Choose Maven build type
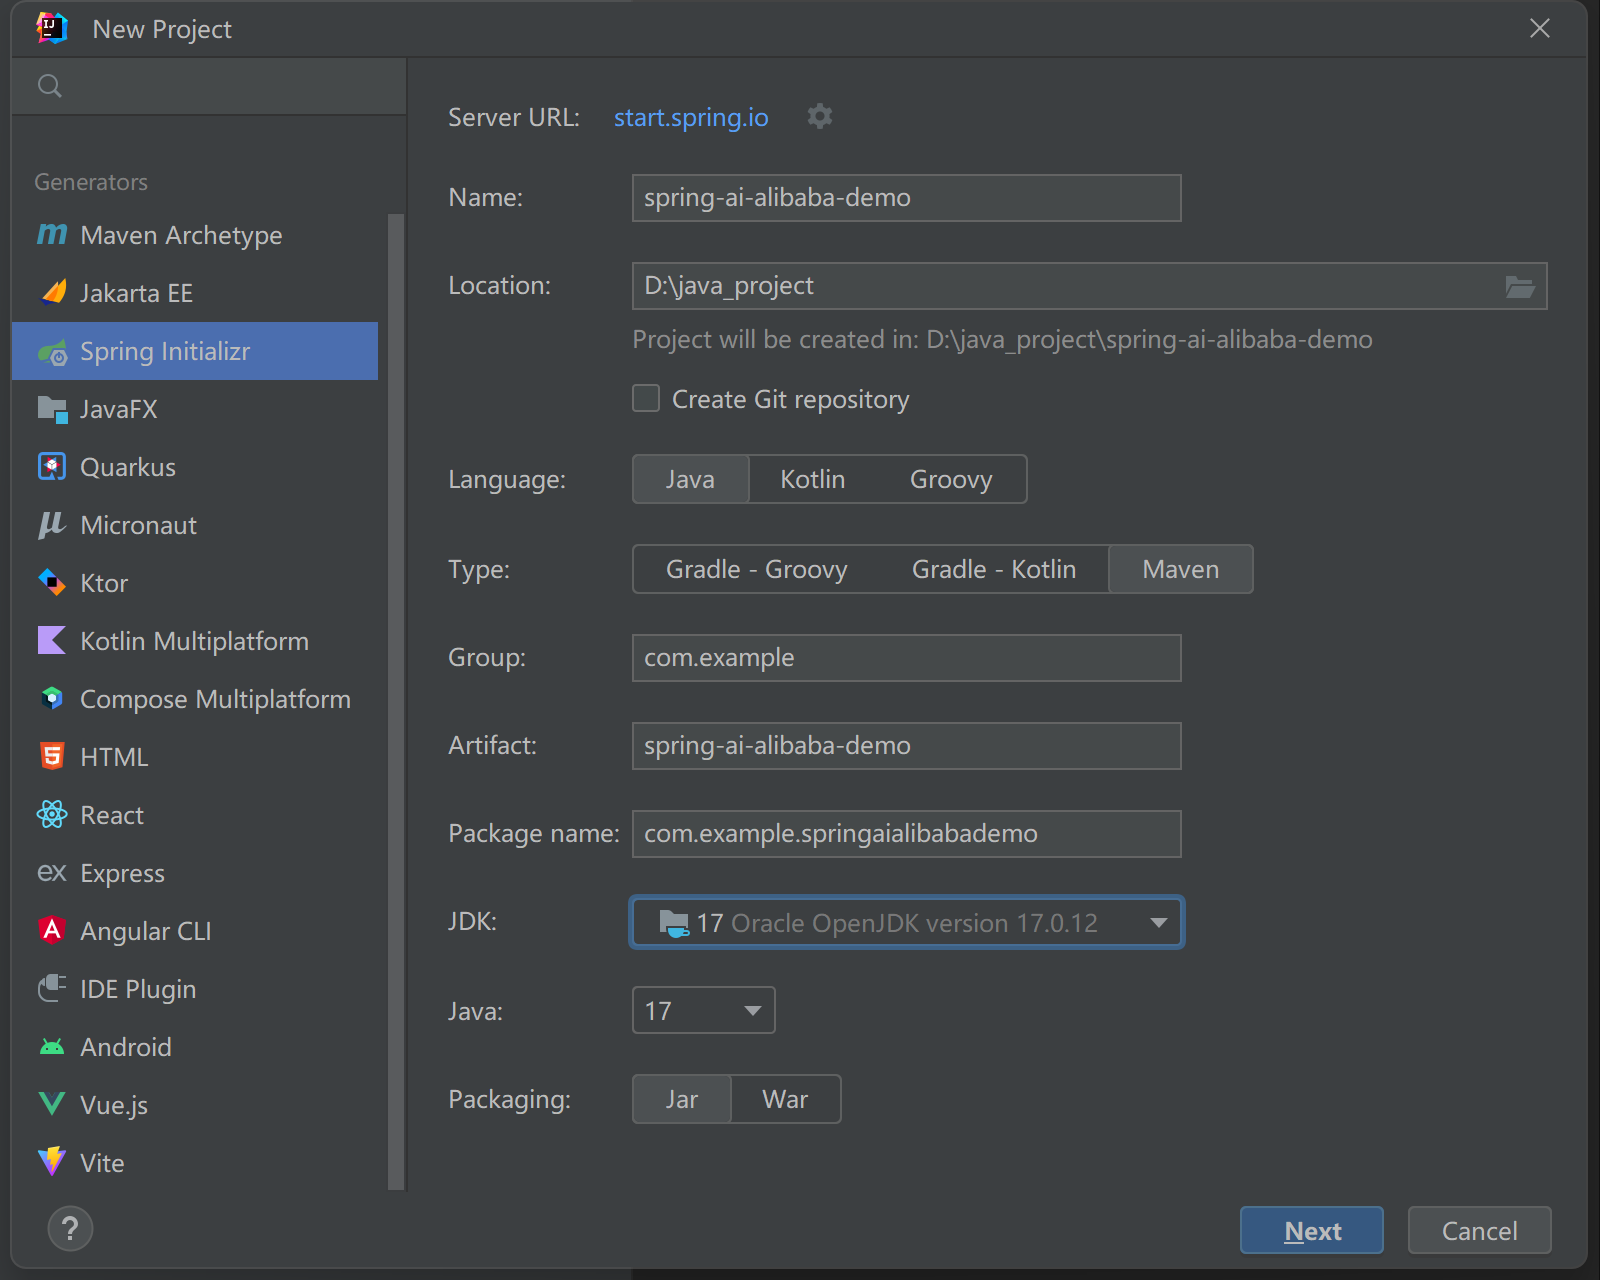 click(1181, 569)
